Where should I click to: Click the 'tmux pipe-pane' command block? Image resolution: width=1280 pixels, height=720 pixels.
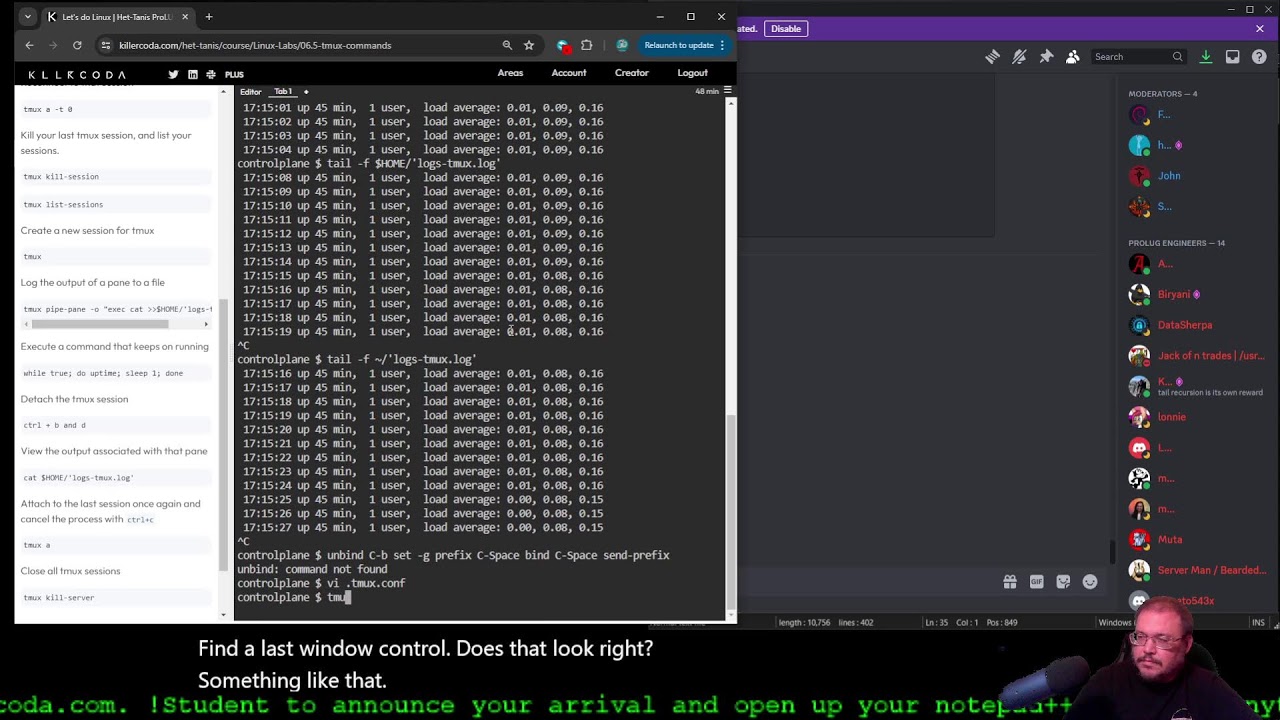click(x=116, y=309)
